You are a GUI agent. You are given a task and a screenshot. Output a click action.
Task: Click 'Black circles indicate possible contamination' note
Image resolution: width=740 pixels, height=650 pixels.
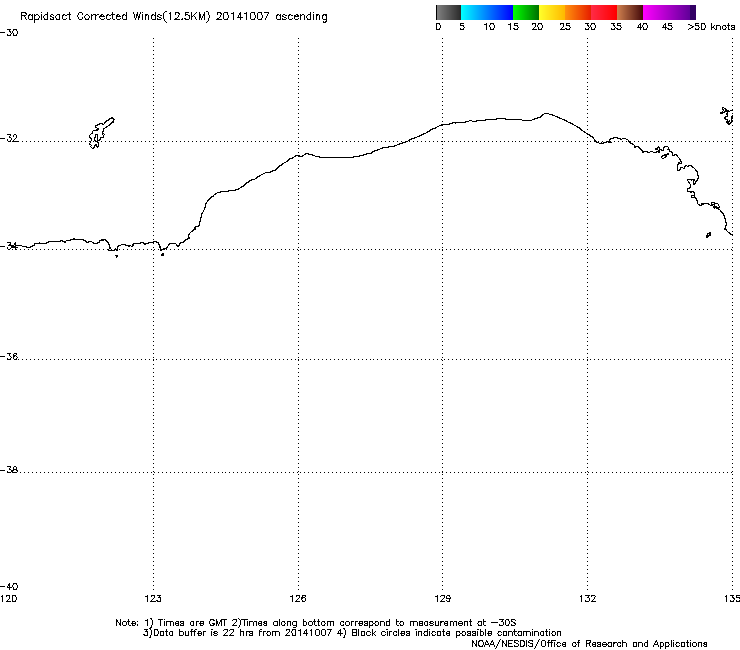pos(456,633)
